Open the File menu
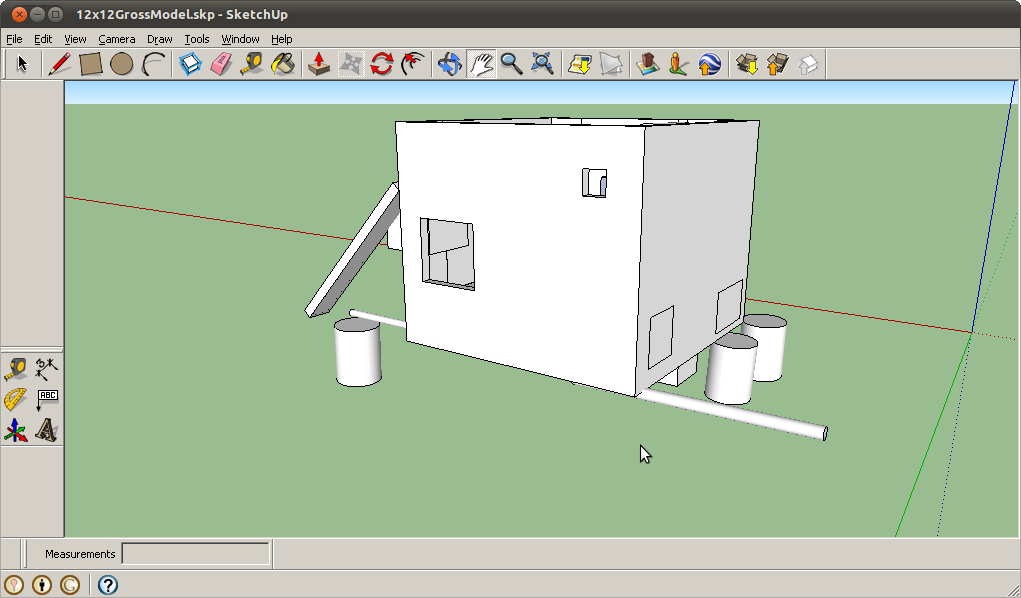 (14, 39)
